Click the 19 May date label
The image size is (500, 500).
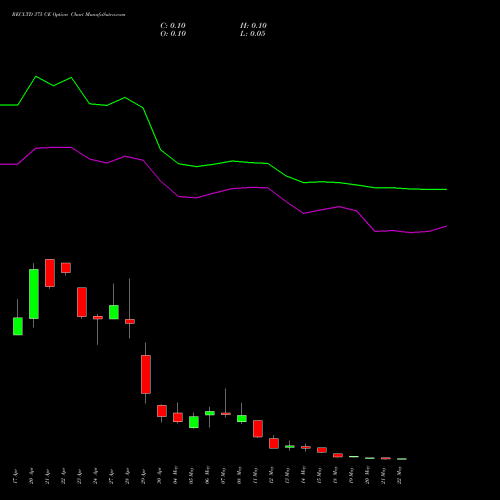click(352, 475)
